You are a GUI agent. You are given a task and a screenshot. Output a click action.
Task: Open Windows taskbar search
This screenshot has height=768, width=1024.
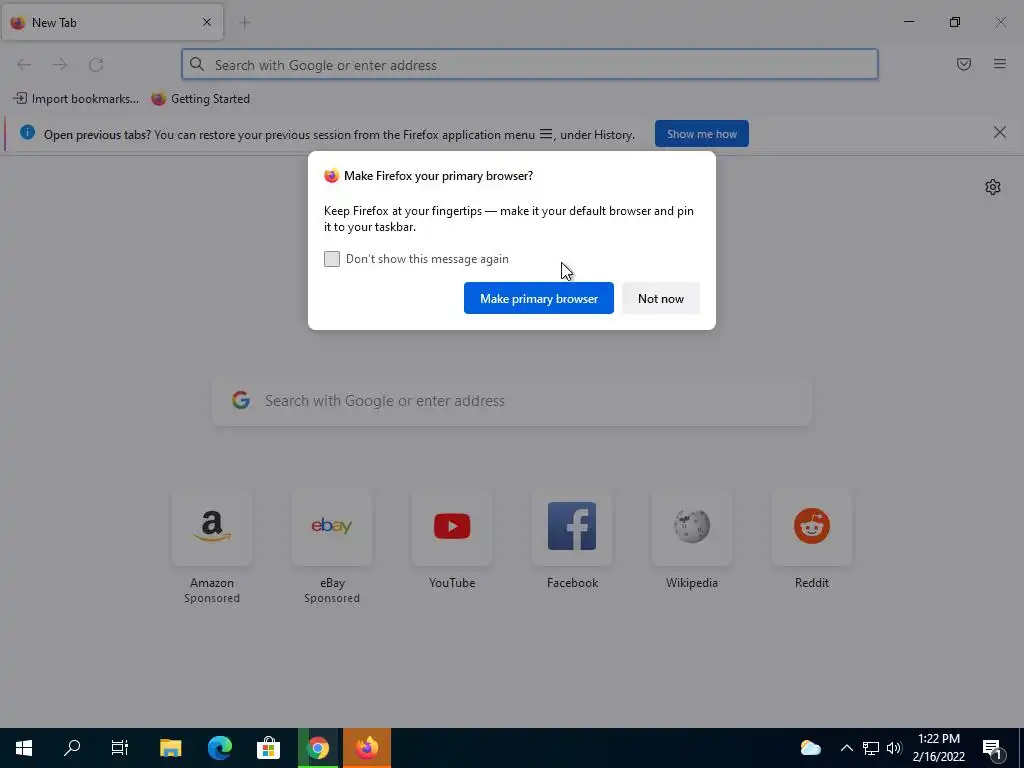tap(72, 748)
